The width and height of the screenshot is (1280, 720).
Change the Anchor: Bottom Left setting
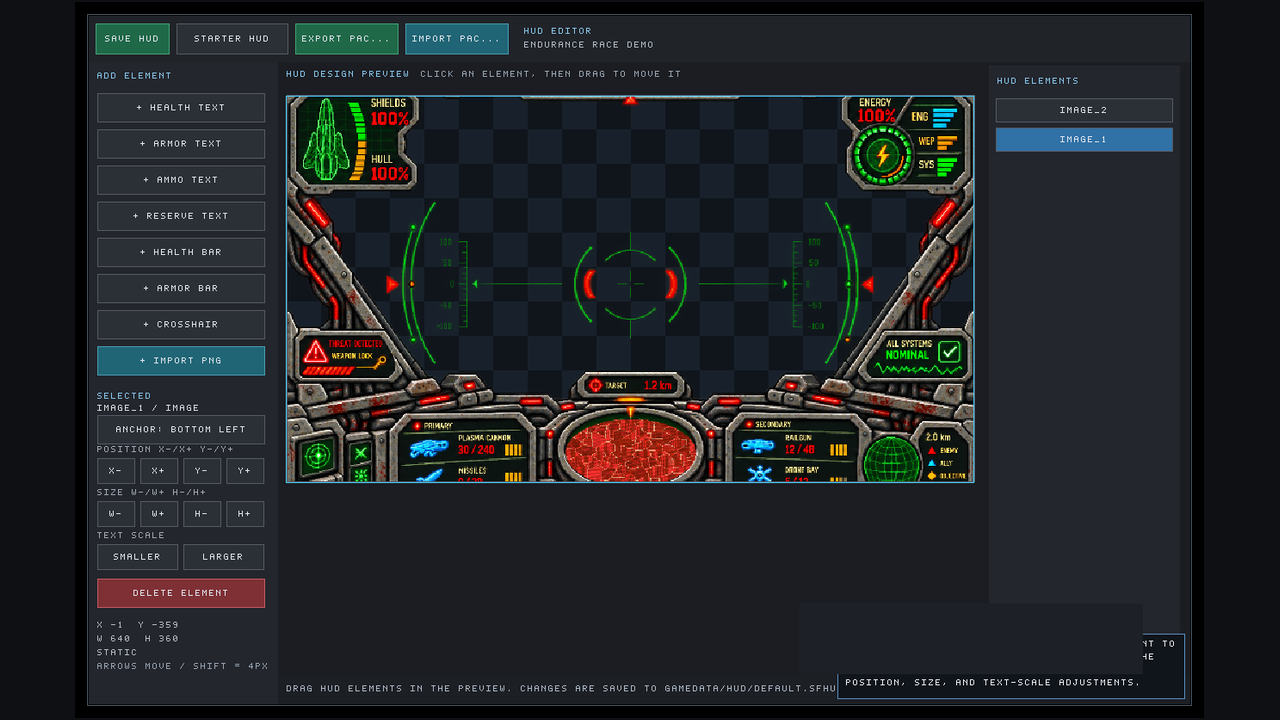pos(181,430)
